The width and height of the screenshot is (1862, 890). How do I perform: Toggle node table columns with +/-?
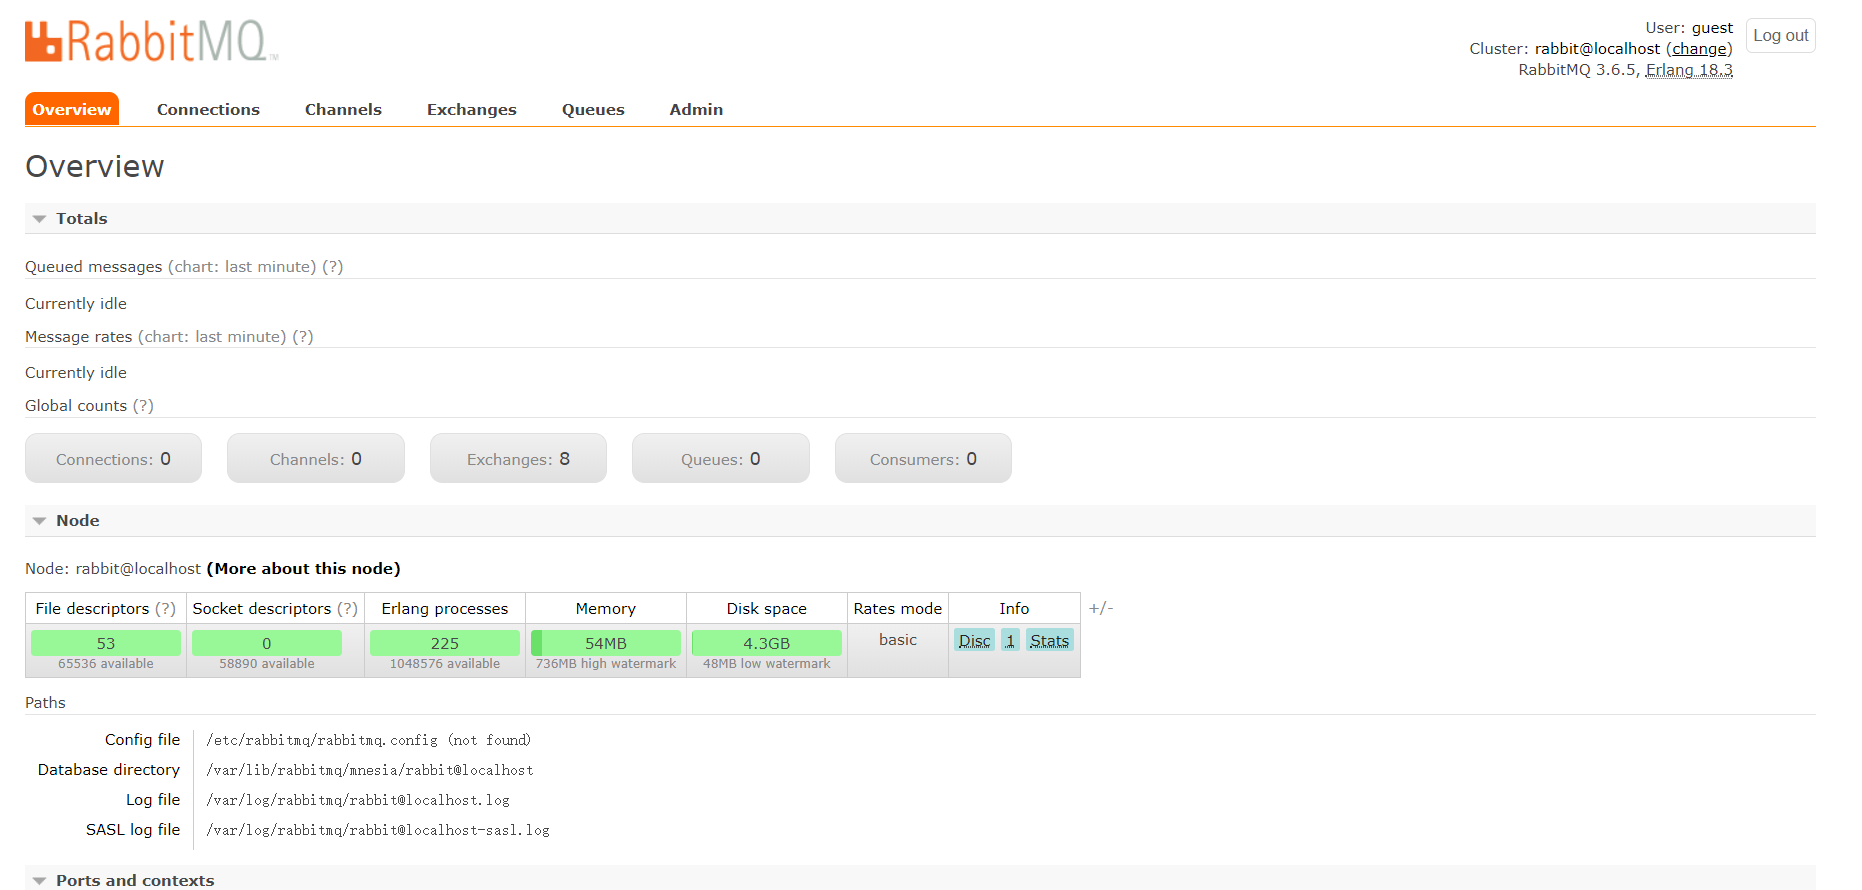tap(1101, 608)
